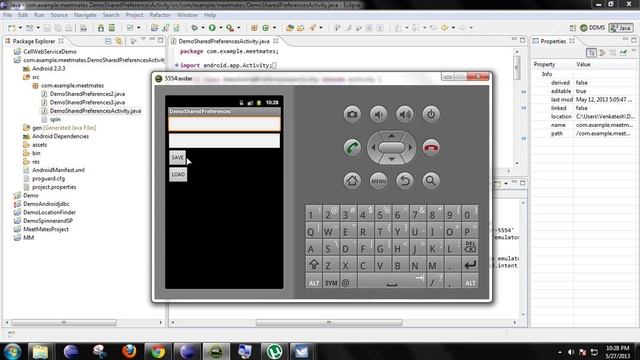Click Collapse All in Package Explorer

pos(108,41)
